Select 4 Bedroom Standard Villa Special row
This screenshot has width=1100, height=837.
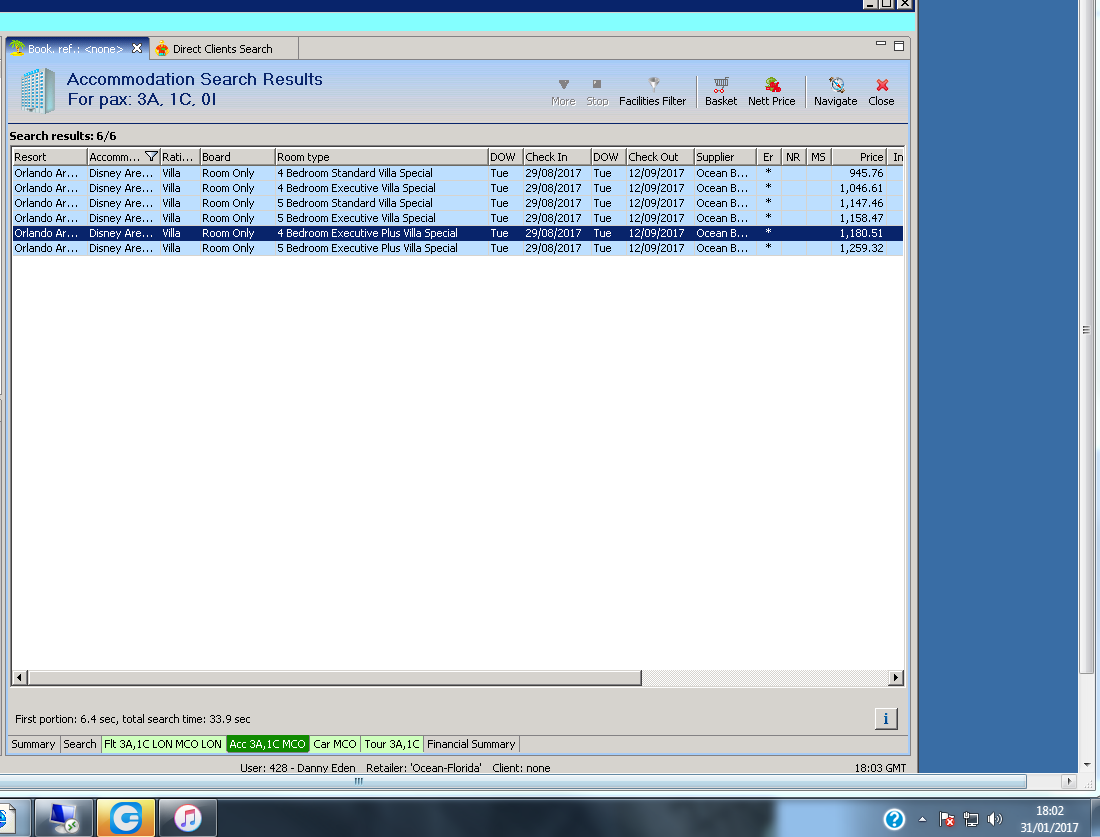pos(457,173)
